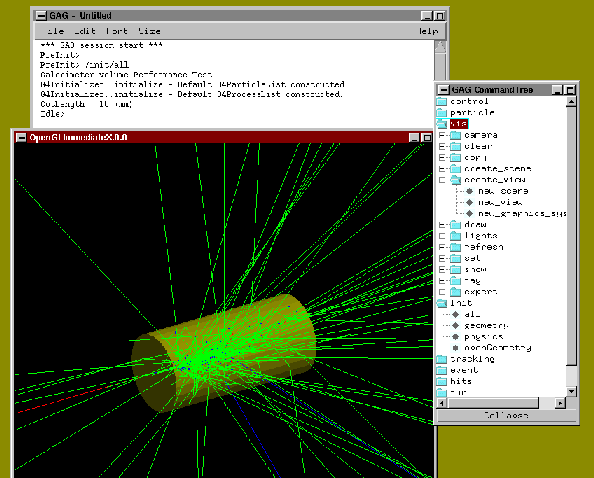This screenshot has height=478, width=594.
Task: Click the 'PreInit> /init/all' console line
Action: (84, 65)
